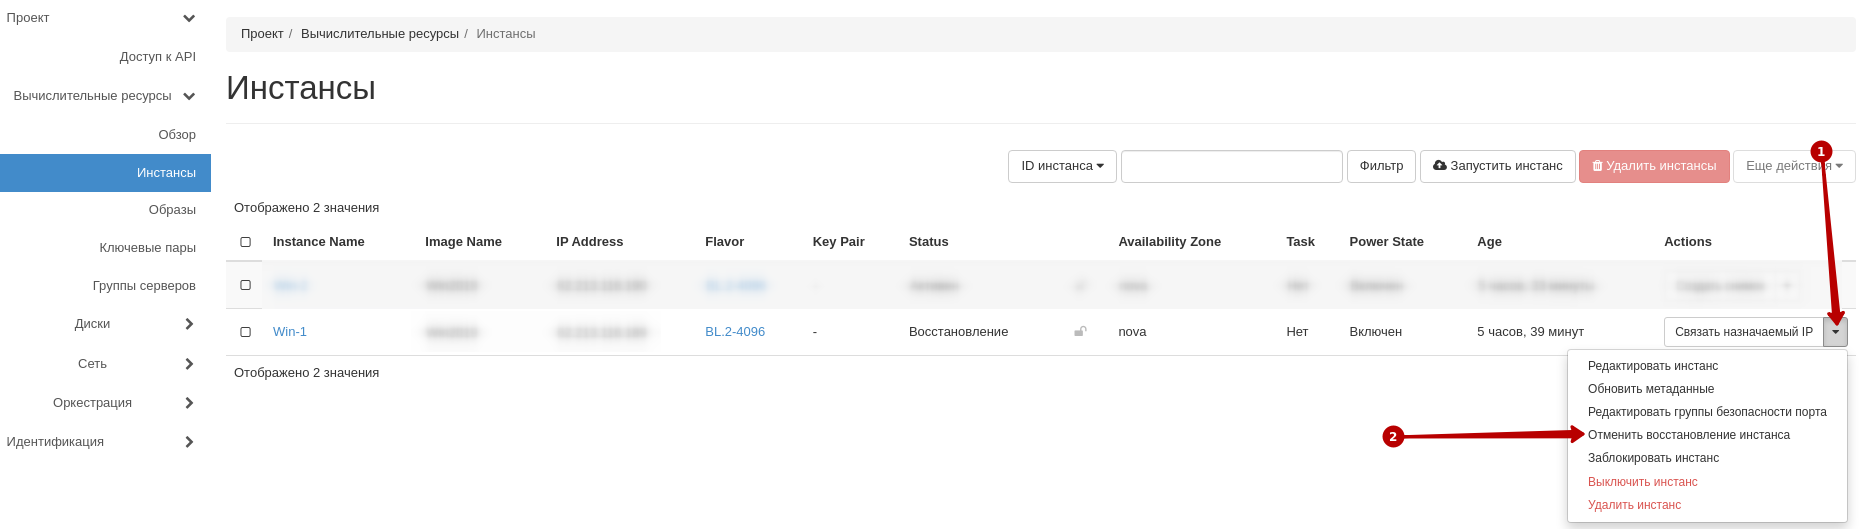Expand the Сеть sidebar chevron
The width and height of the screenshot is (1859, 529).
189,364
